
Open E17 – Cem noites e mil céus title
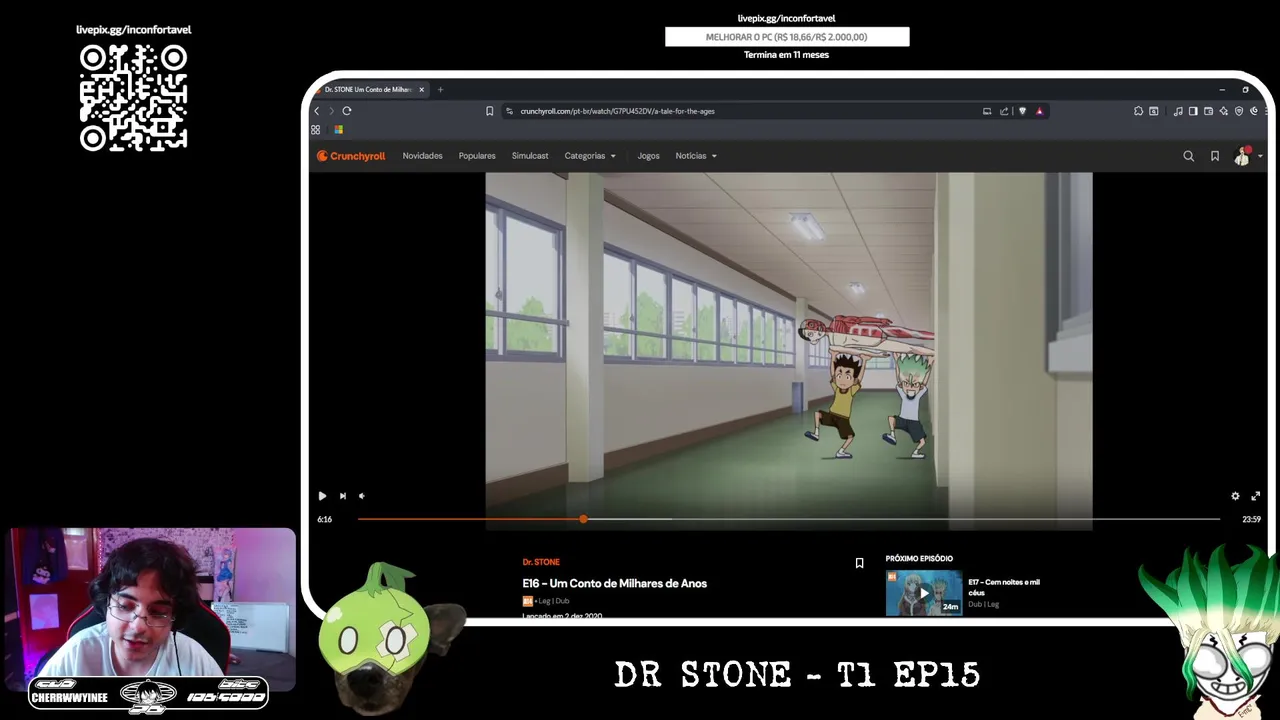tap(1004, 587)
